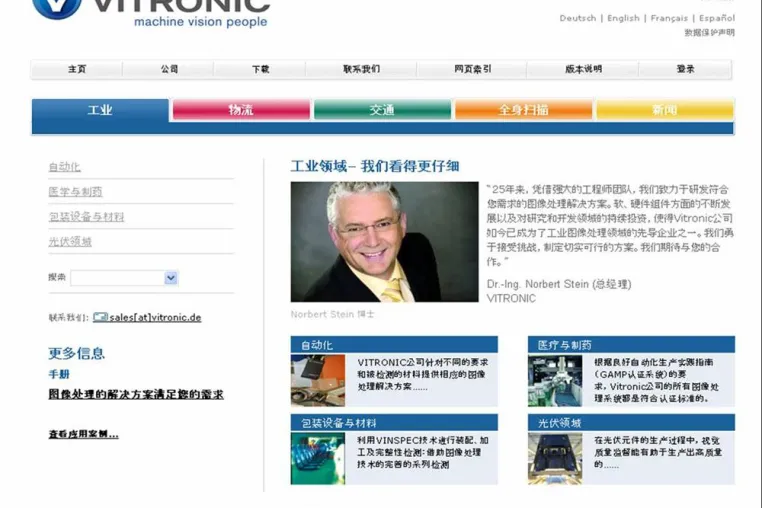
Task: Click the 更多信息 heading
Action: click(76, 353)
